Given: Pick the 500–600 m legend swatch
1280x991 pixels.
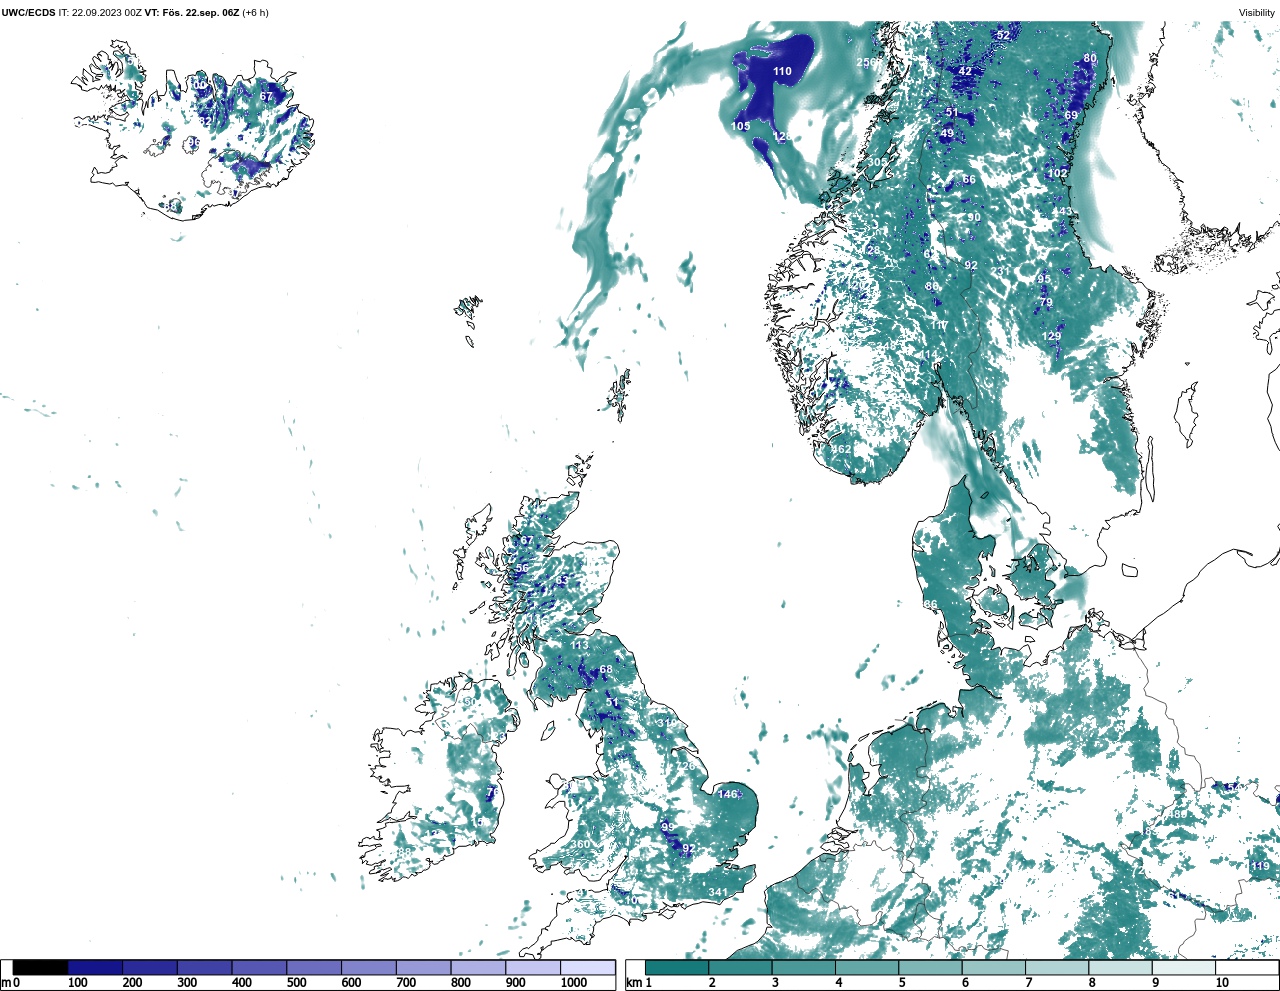Looking at the screenshot, I should tap(314, 968).
